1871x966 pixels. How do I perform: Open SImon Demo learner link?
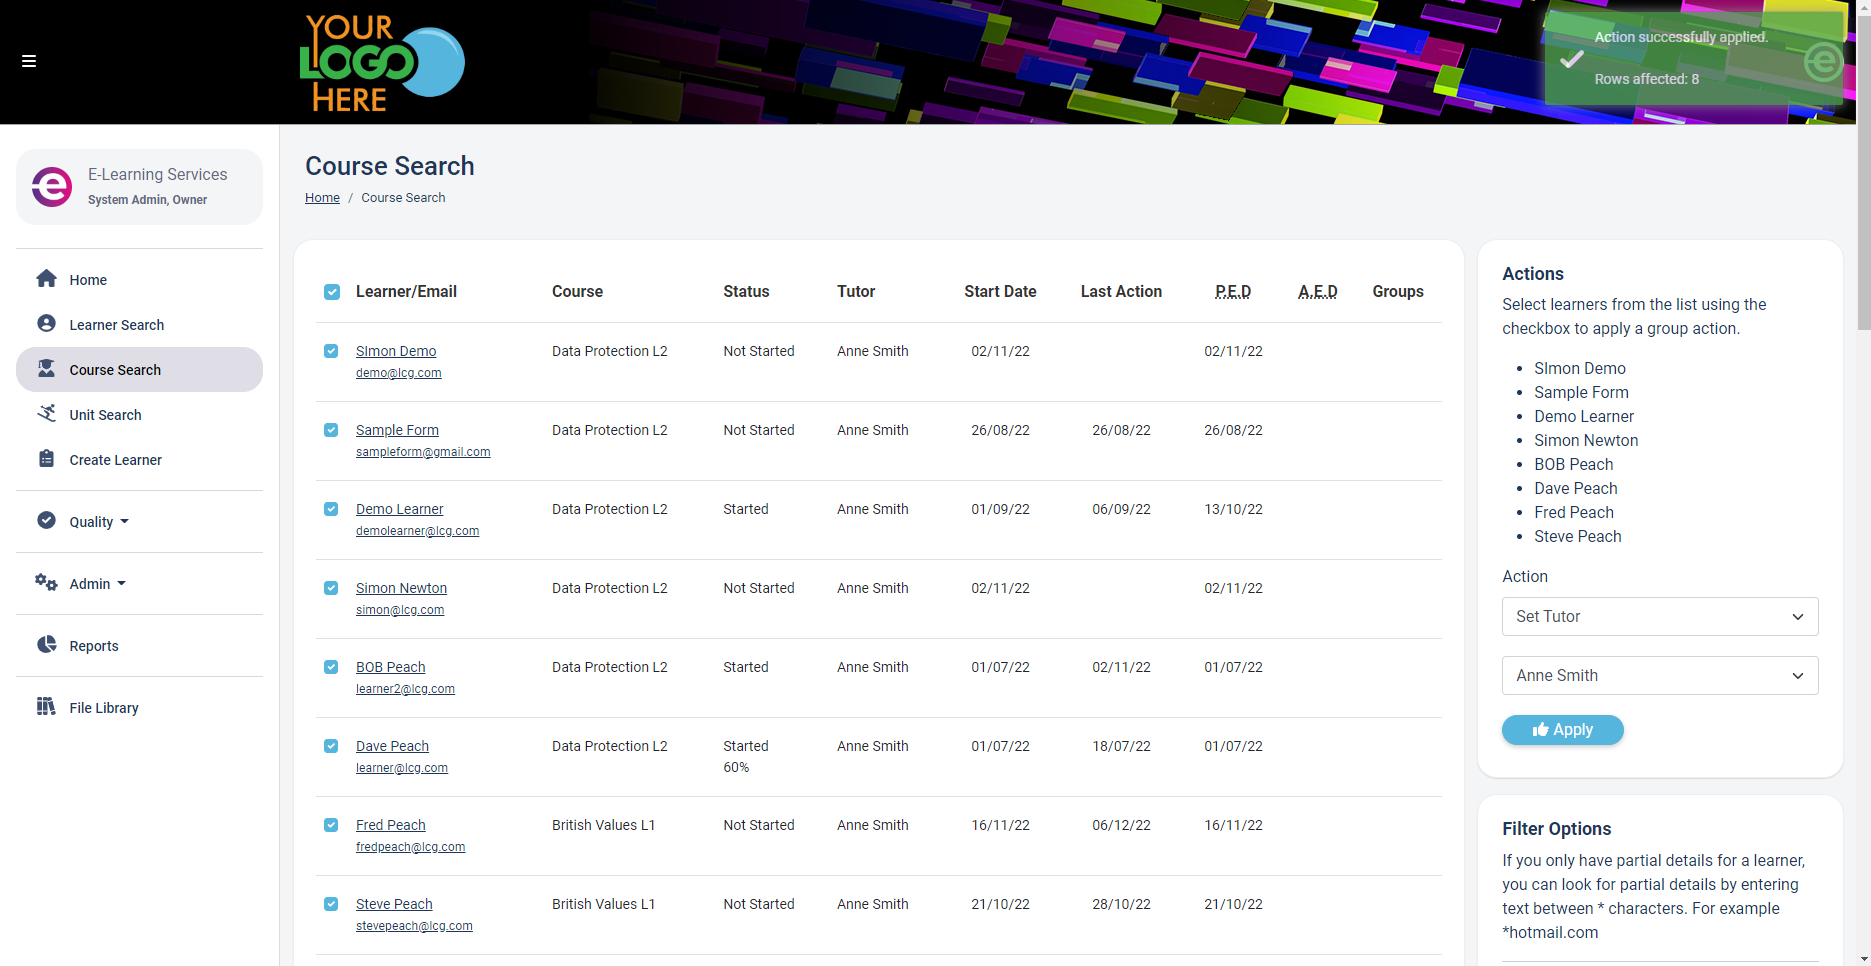coord(396,351)
